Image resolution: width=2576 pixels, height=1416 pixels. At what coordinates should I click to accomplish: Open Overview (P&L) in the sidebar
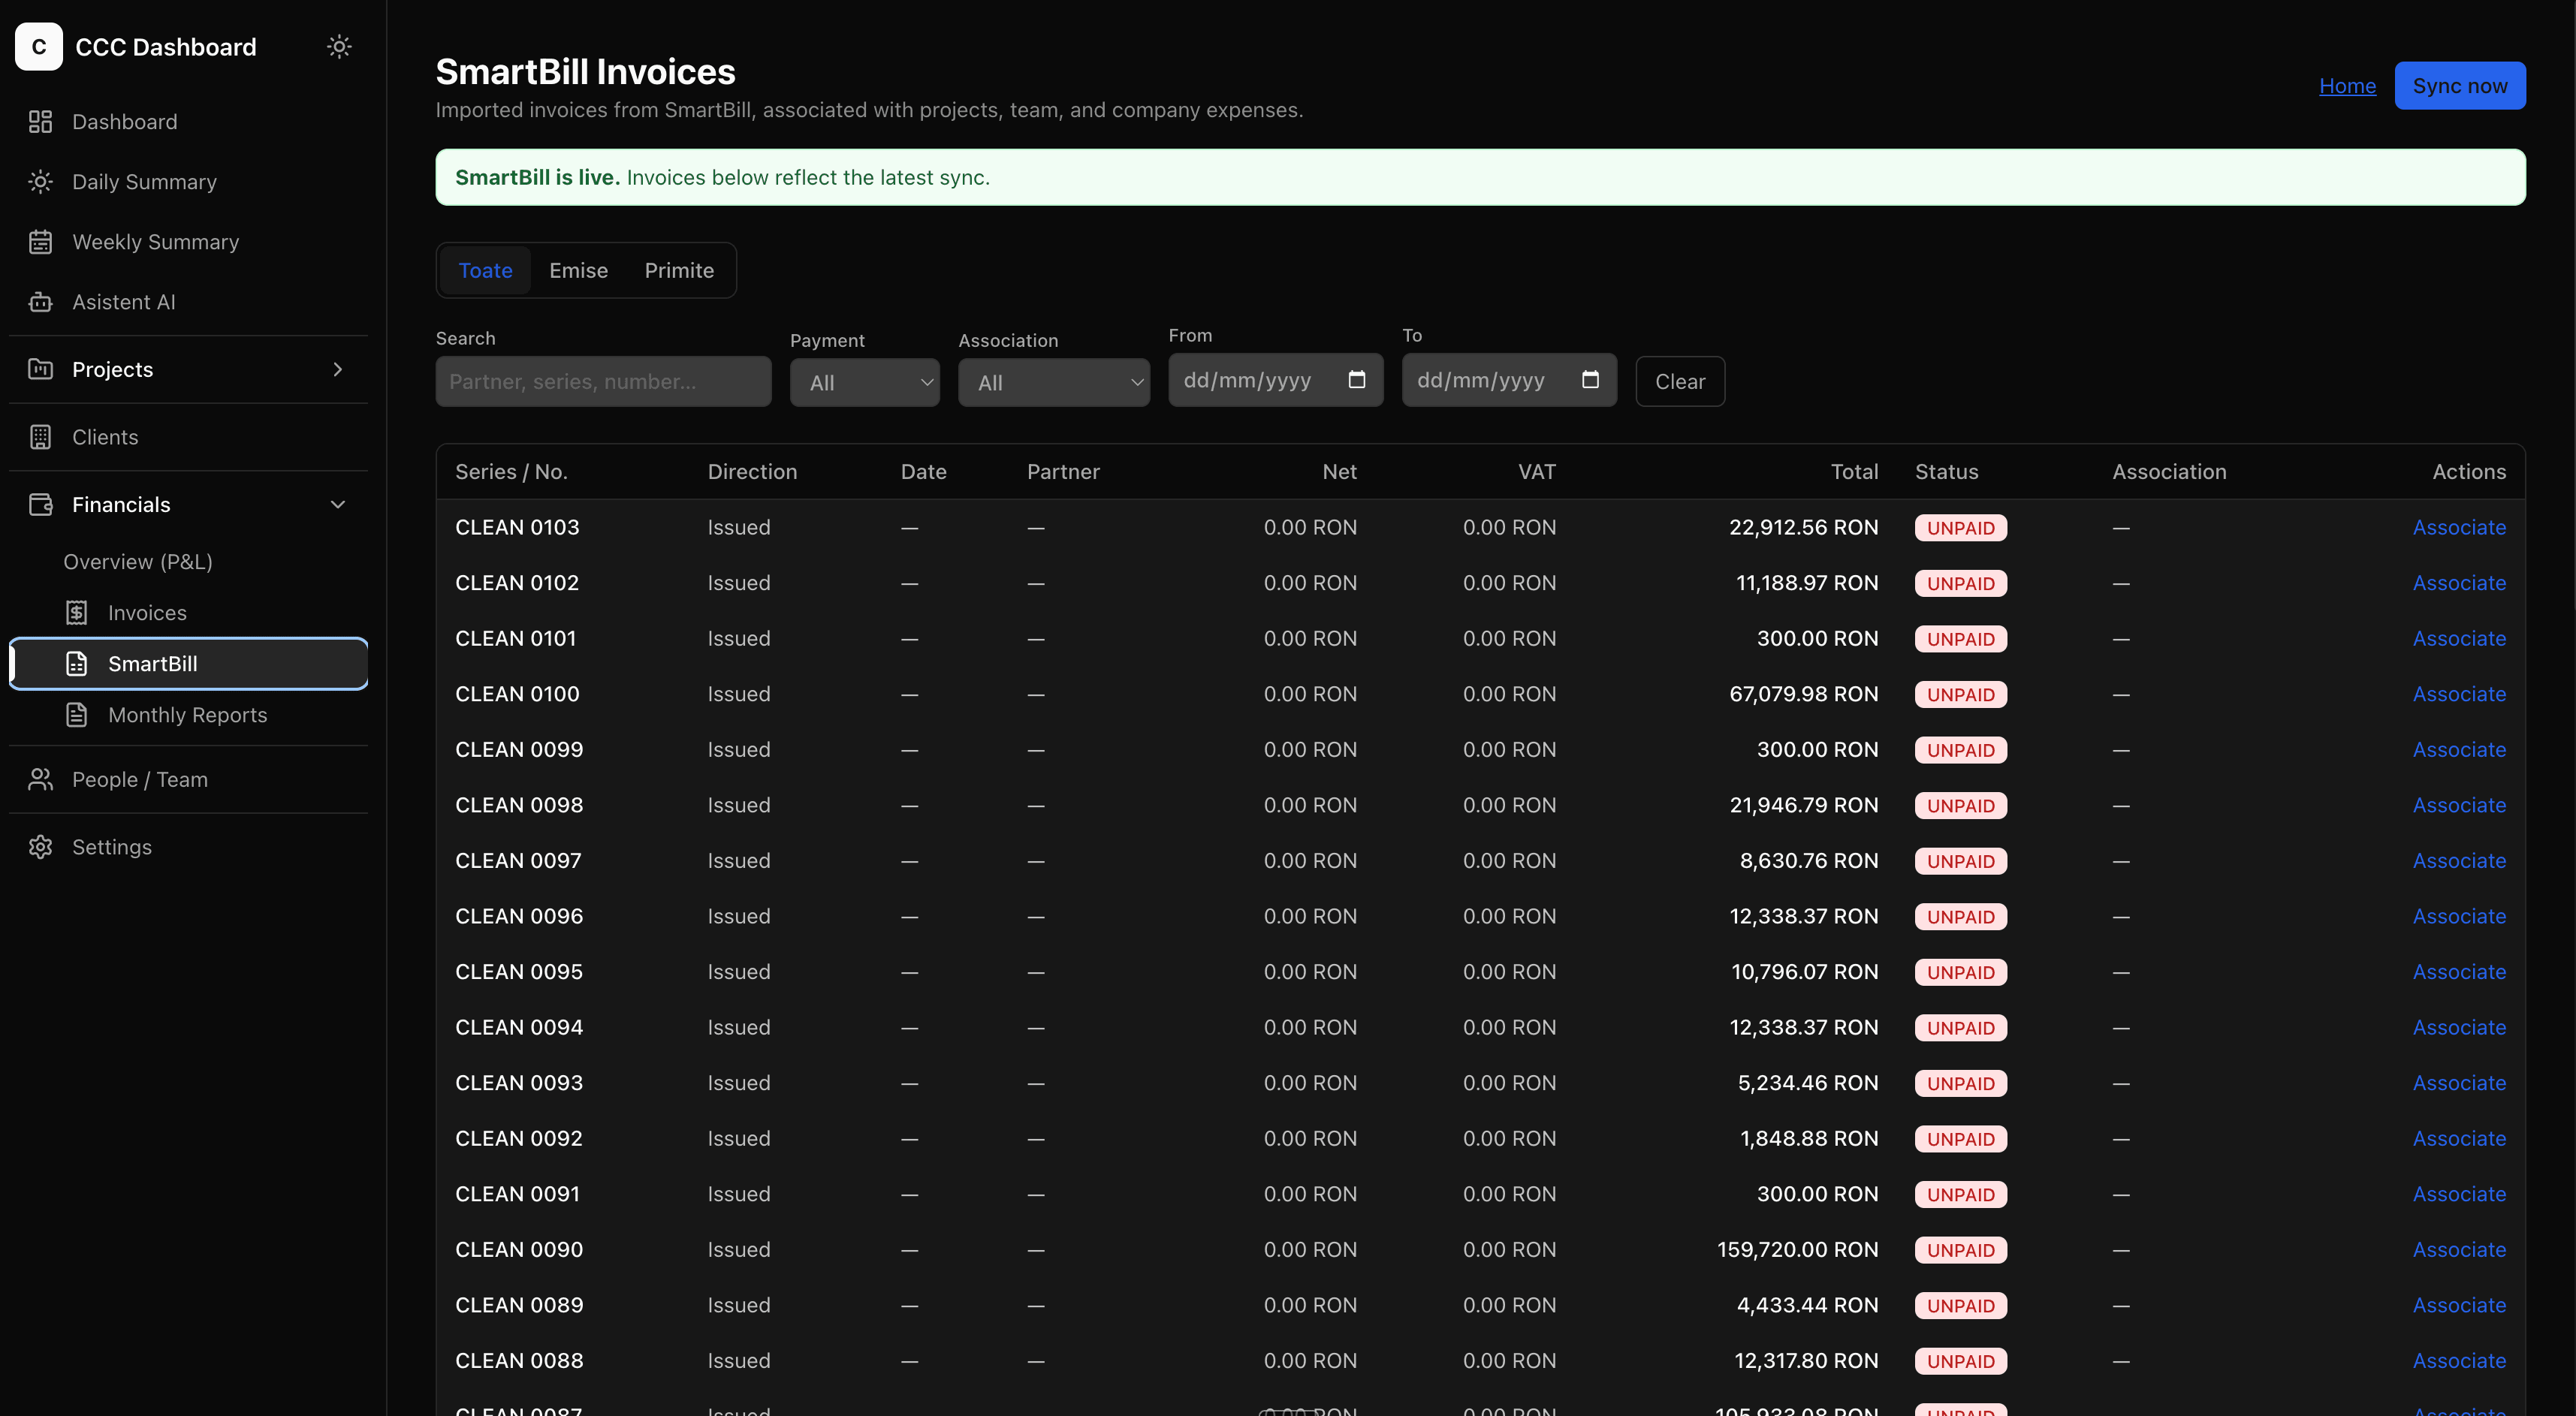[x=138, y=561]
